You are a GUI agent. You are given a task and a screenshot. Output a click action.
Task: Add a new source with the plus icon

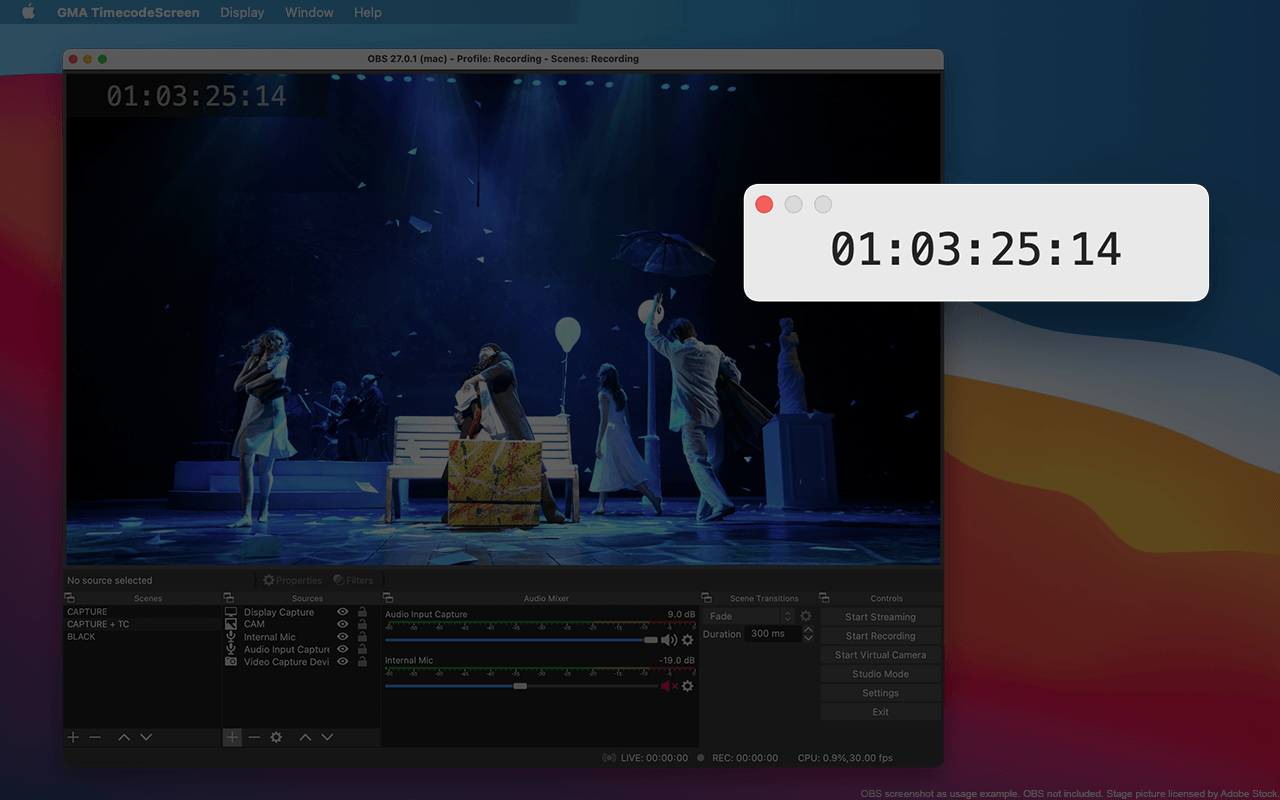(x=232, y=737)
